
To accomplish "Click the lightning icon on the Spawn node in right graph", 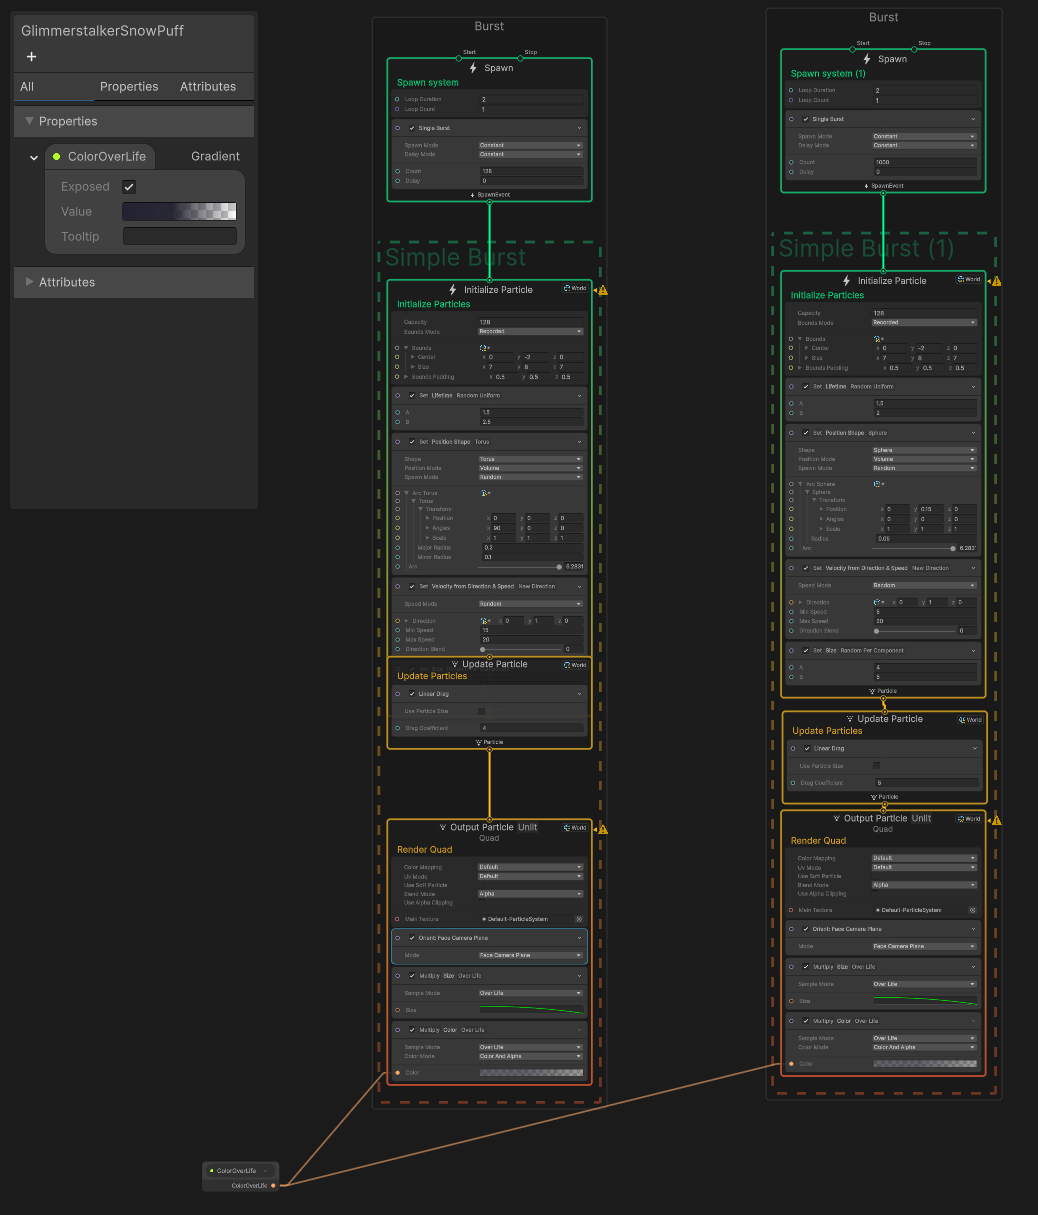I will tap(867, 58).
